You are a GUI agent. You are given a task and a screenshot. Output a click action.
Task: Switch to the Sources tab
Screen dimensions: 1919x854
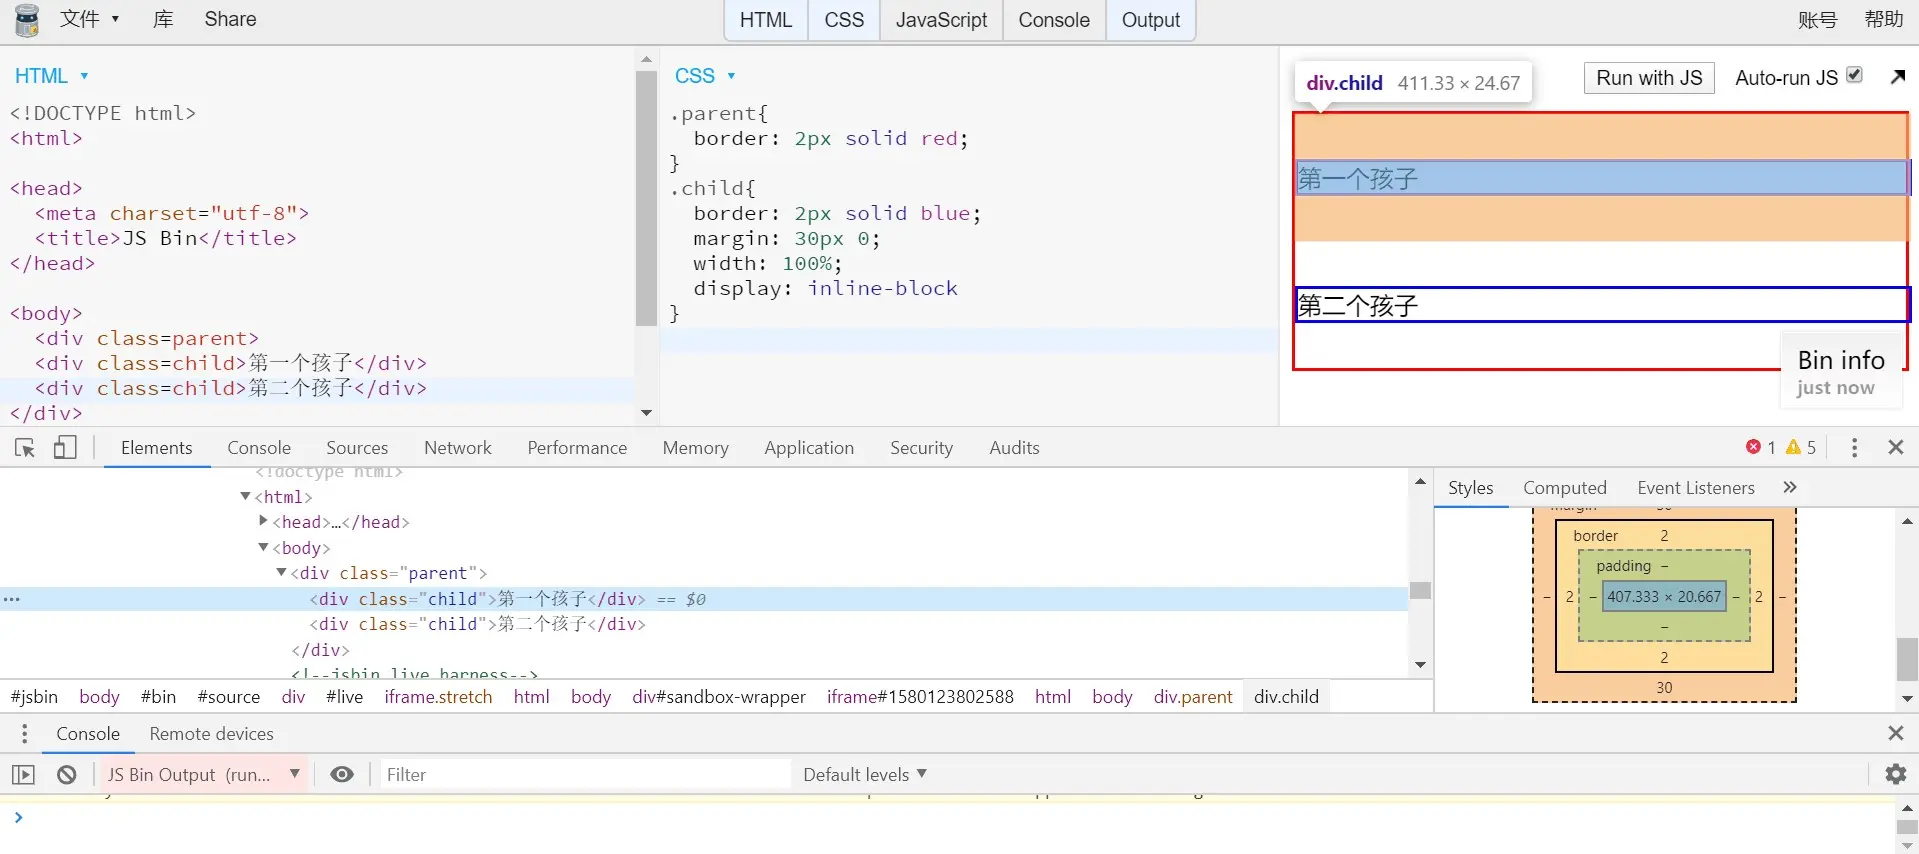pos(357,448)
